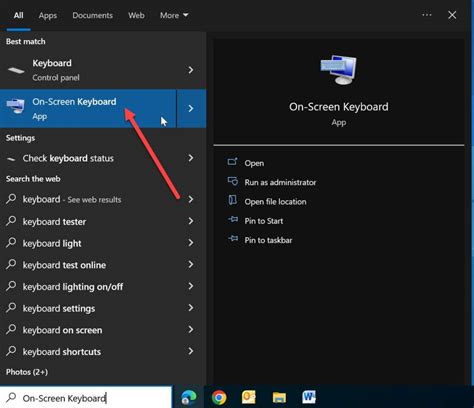
Task: Expand arrow beside keyboard lighting on/off
Action: [191, 286]
